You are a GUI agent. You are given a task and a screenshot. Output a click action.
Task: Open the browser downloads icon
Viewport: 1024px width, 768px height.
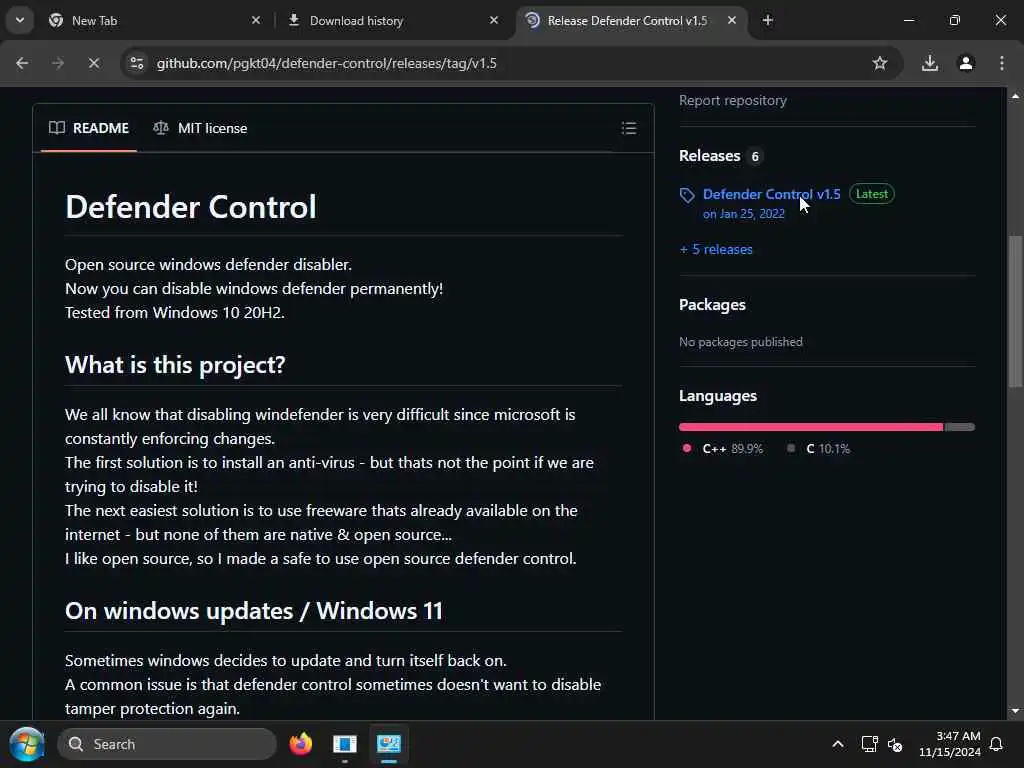click(929, 63)
